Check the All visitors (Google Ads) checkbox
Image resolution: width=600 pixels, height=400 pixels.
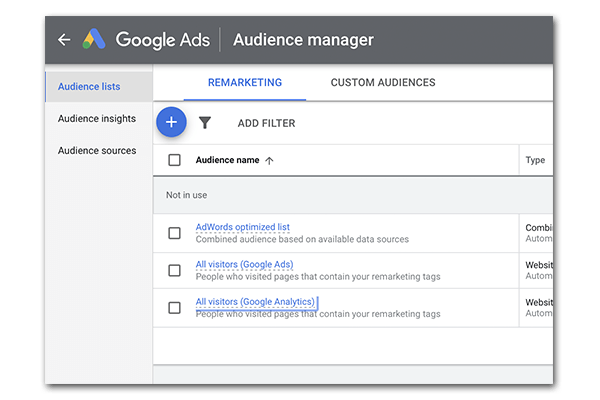(x=174, y=271)
